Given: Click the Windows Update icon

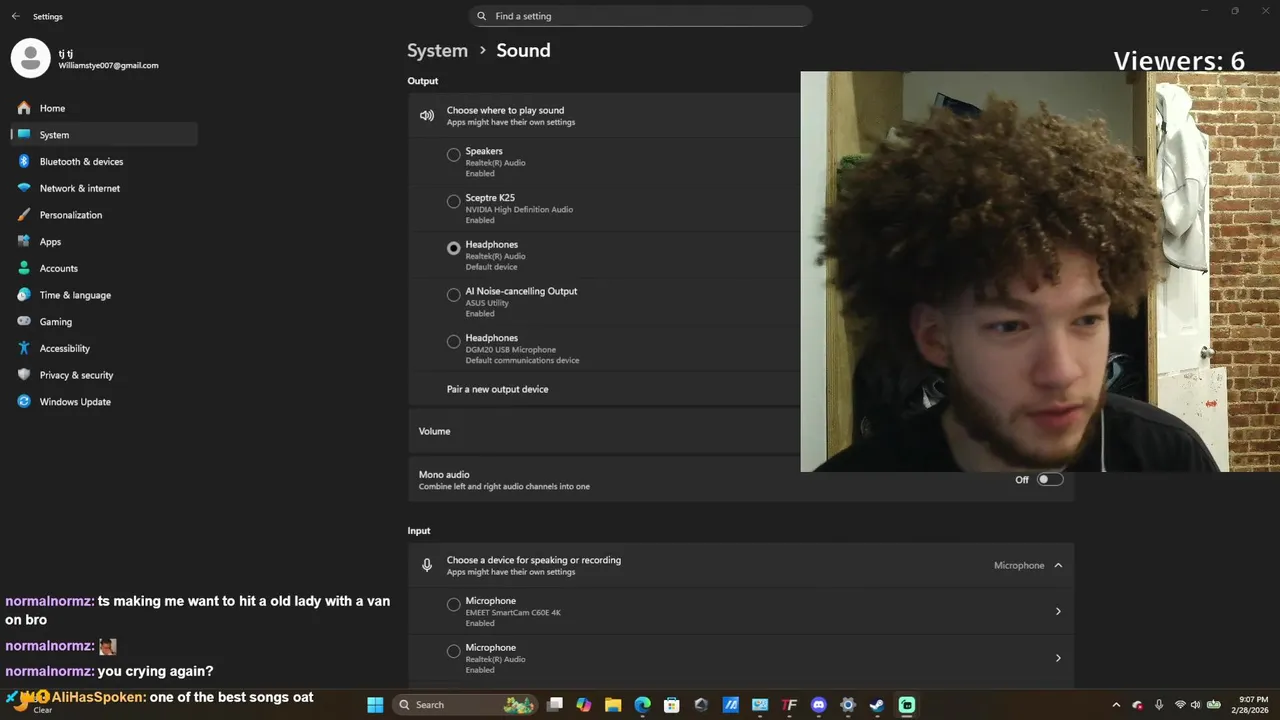Looking at the screenshot, I should coord(24,401).
